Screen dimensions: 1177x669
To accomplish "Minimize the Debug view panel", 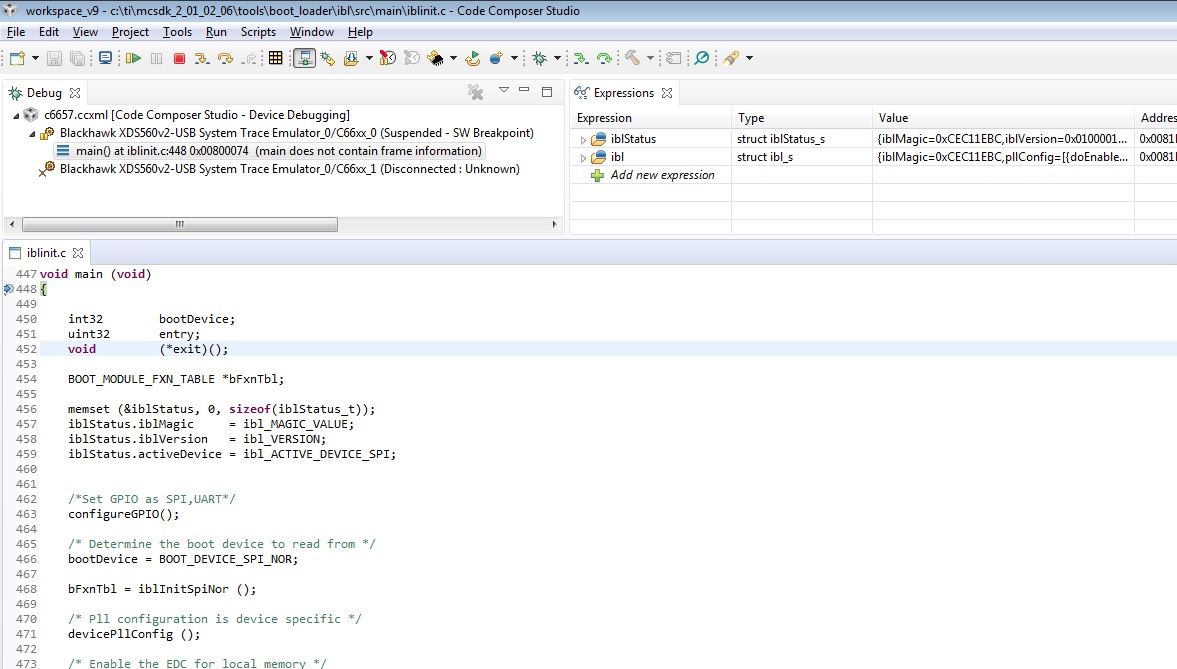I will tap(524, 90).
